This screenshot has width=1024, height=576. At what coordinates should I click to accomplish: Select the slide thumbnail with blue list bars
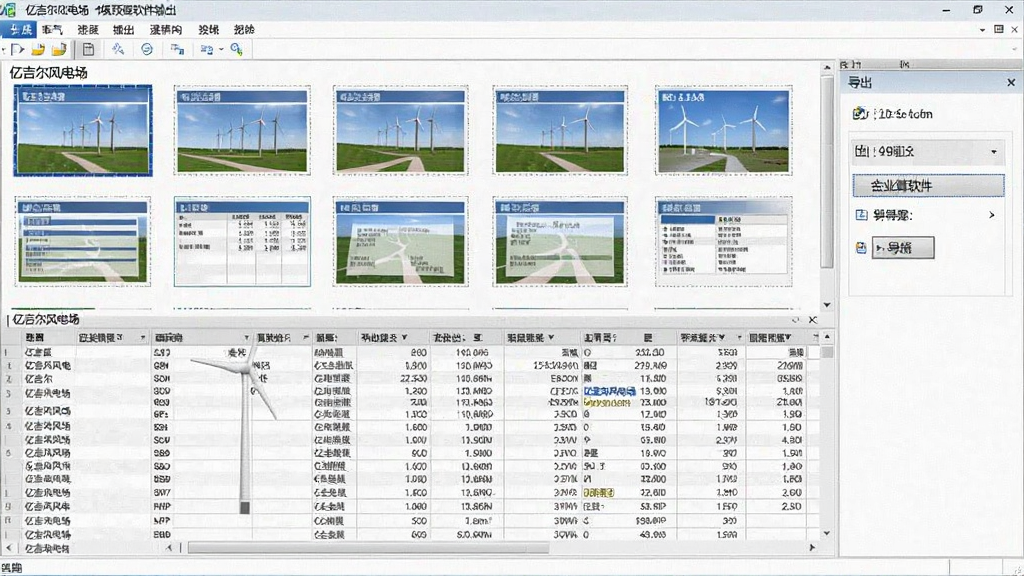[x=83, y=241]
